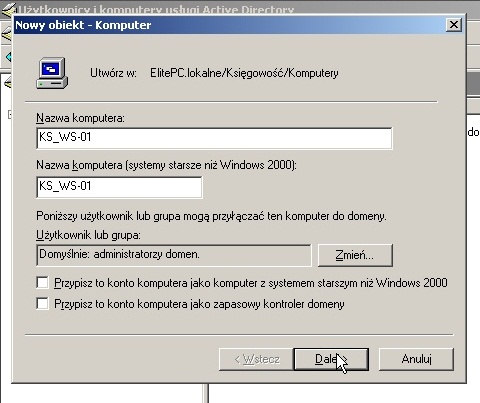Click the Utwórz w location path text
Screen dimensions: 480x403
pos(244,73)
